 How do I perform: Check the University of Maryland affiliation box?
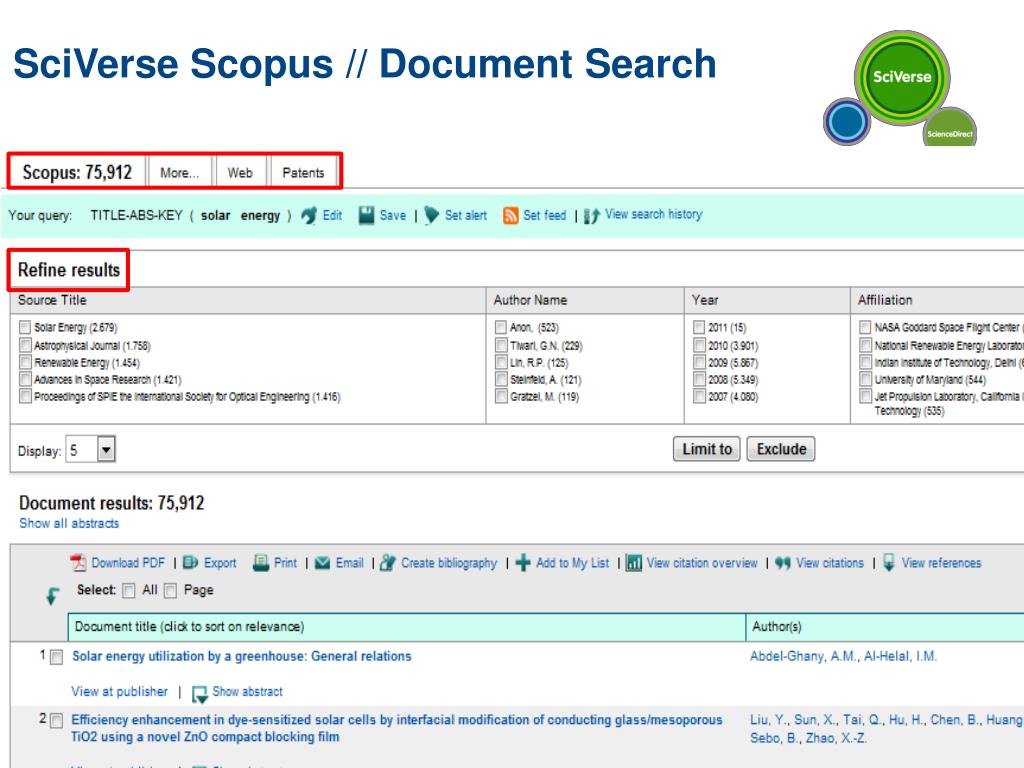865,379
